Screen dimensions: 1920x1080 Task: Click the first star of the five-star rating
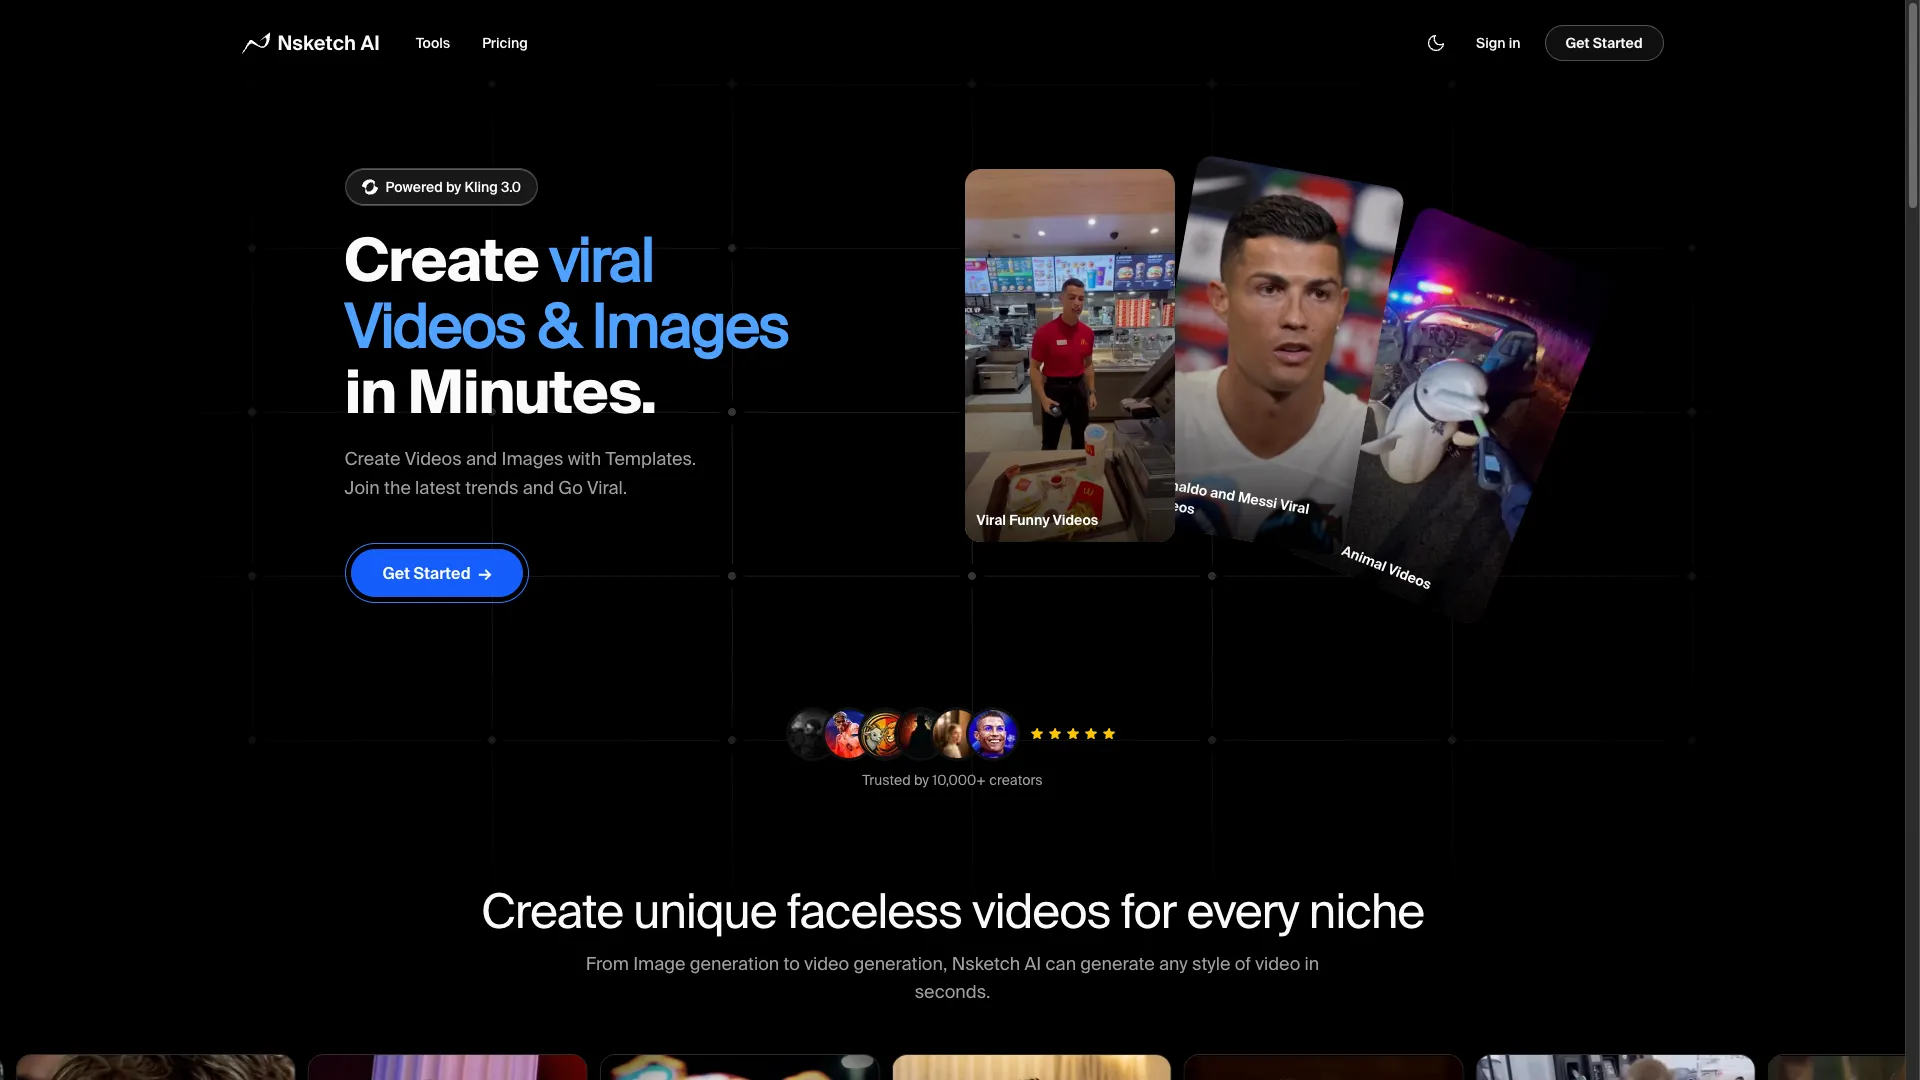[x=1038, y=733]
